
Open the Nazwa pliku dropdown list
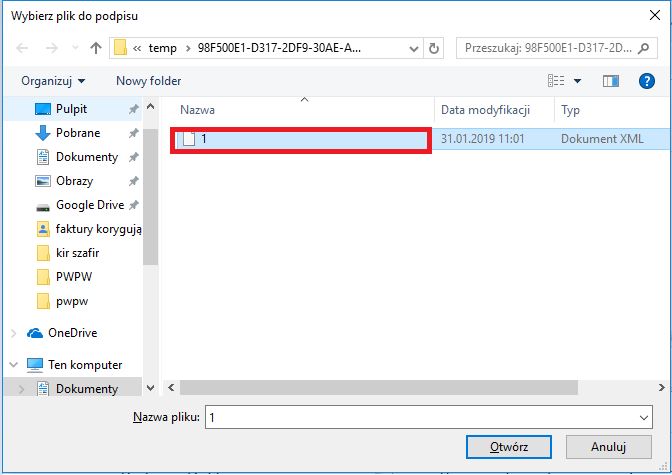(x=642, y=417)
